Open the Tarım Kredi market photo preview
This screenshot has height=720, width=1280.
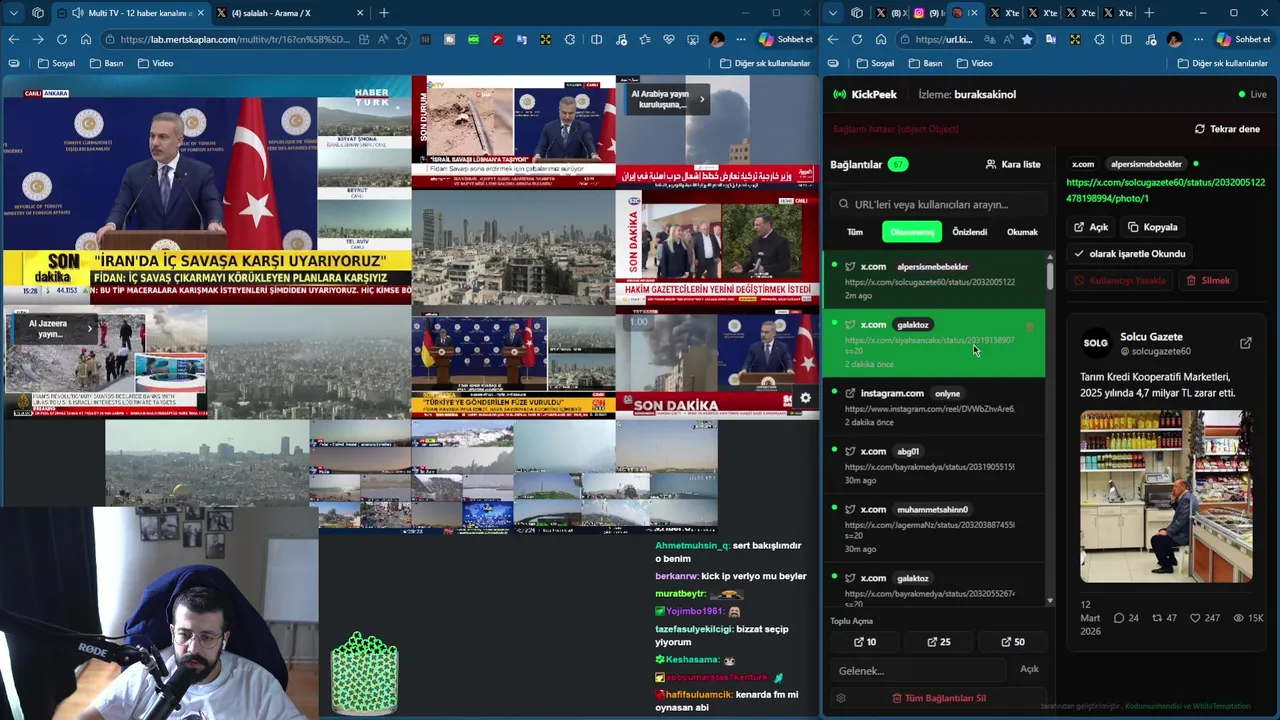[x=1166, y=496]
